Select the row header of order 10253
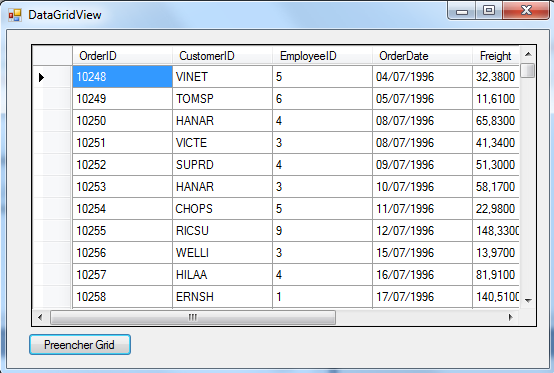554x373 pixels. coord(52,186)
